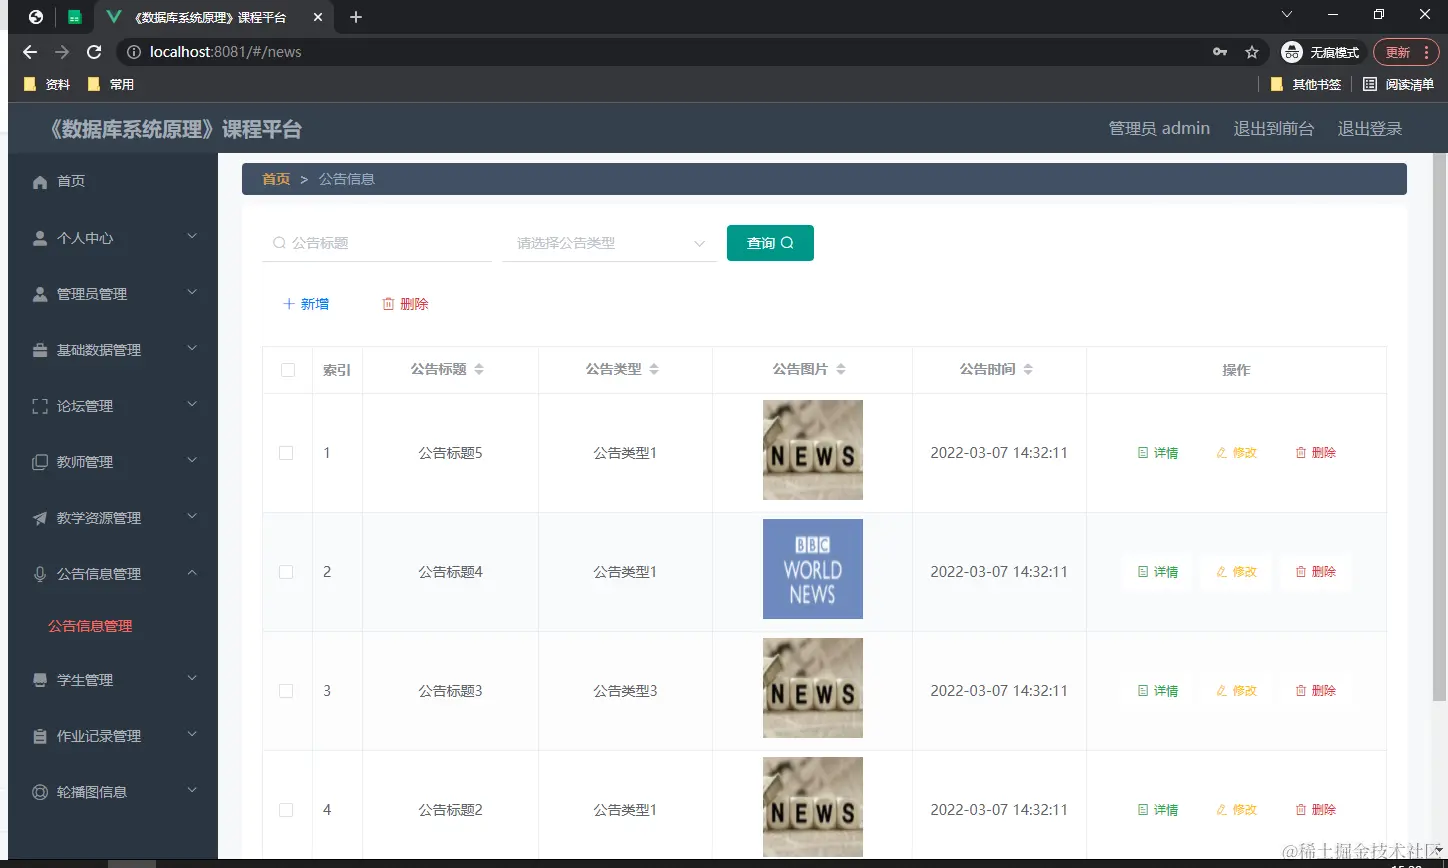
Task: Click the clipboard icon beside 作业记录管理
Action: [x=40, y=736]
